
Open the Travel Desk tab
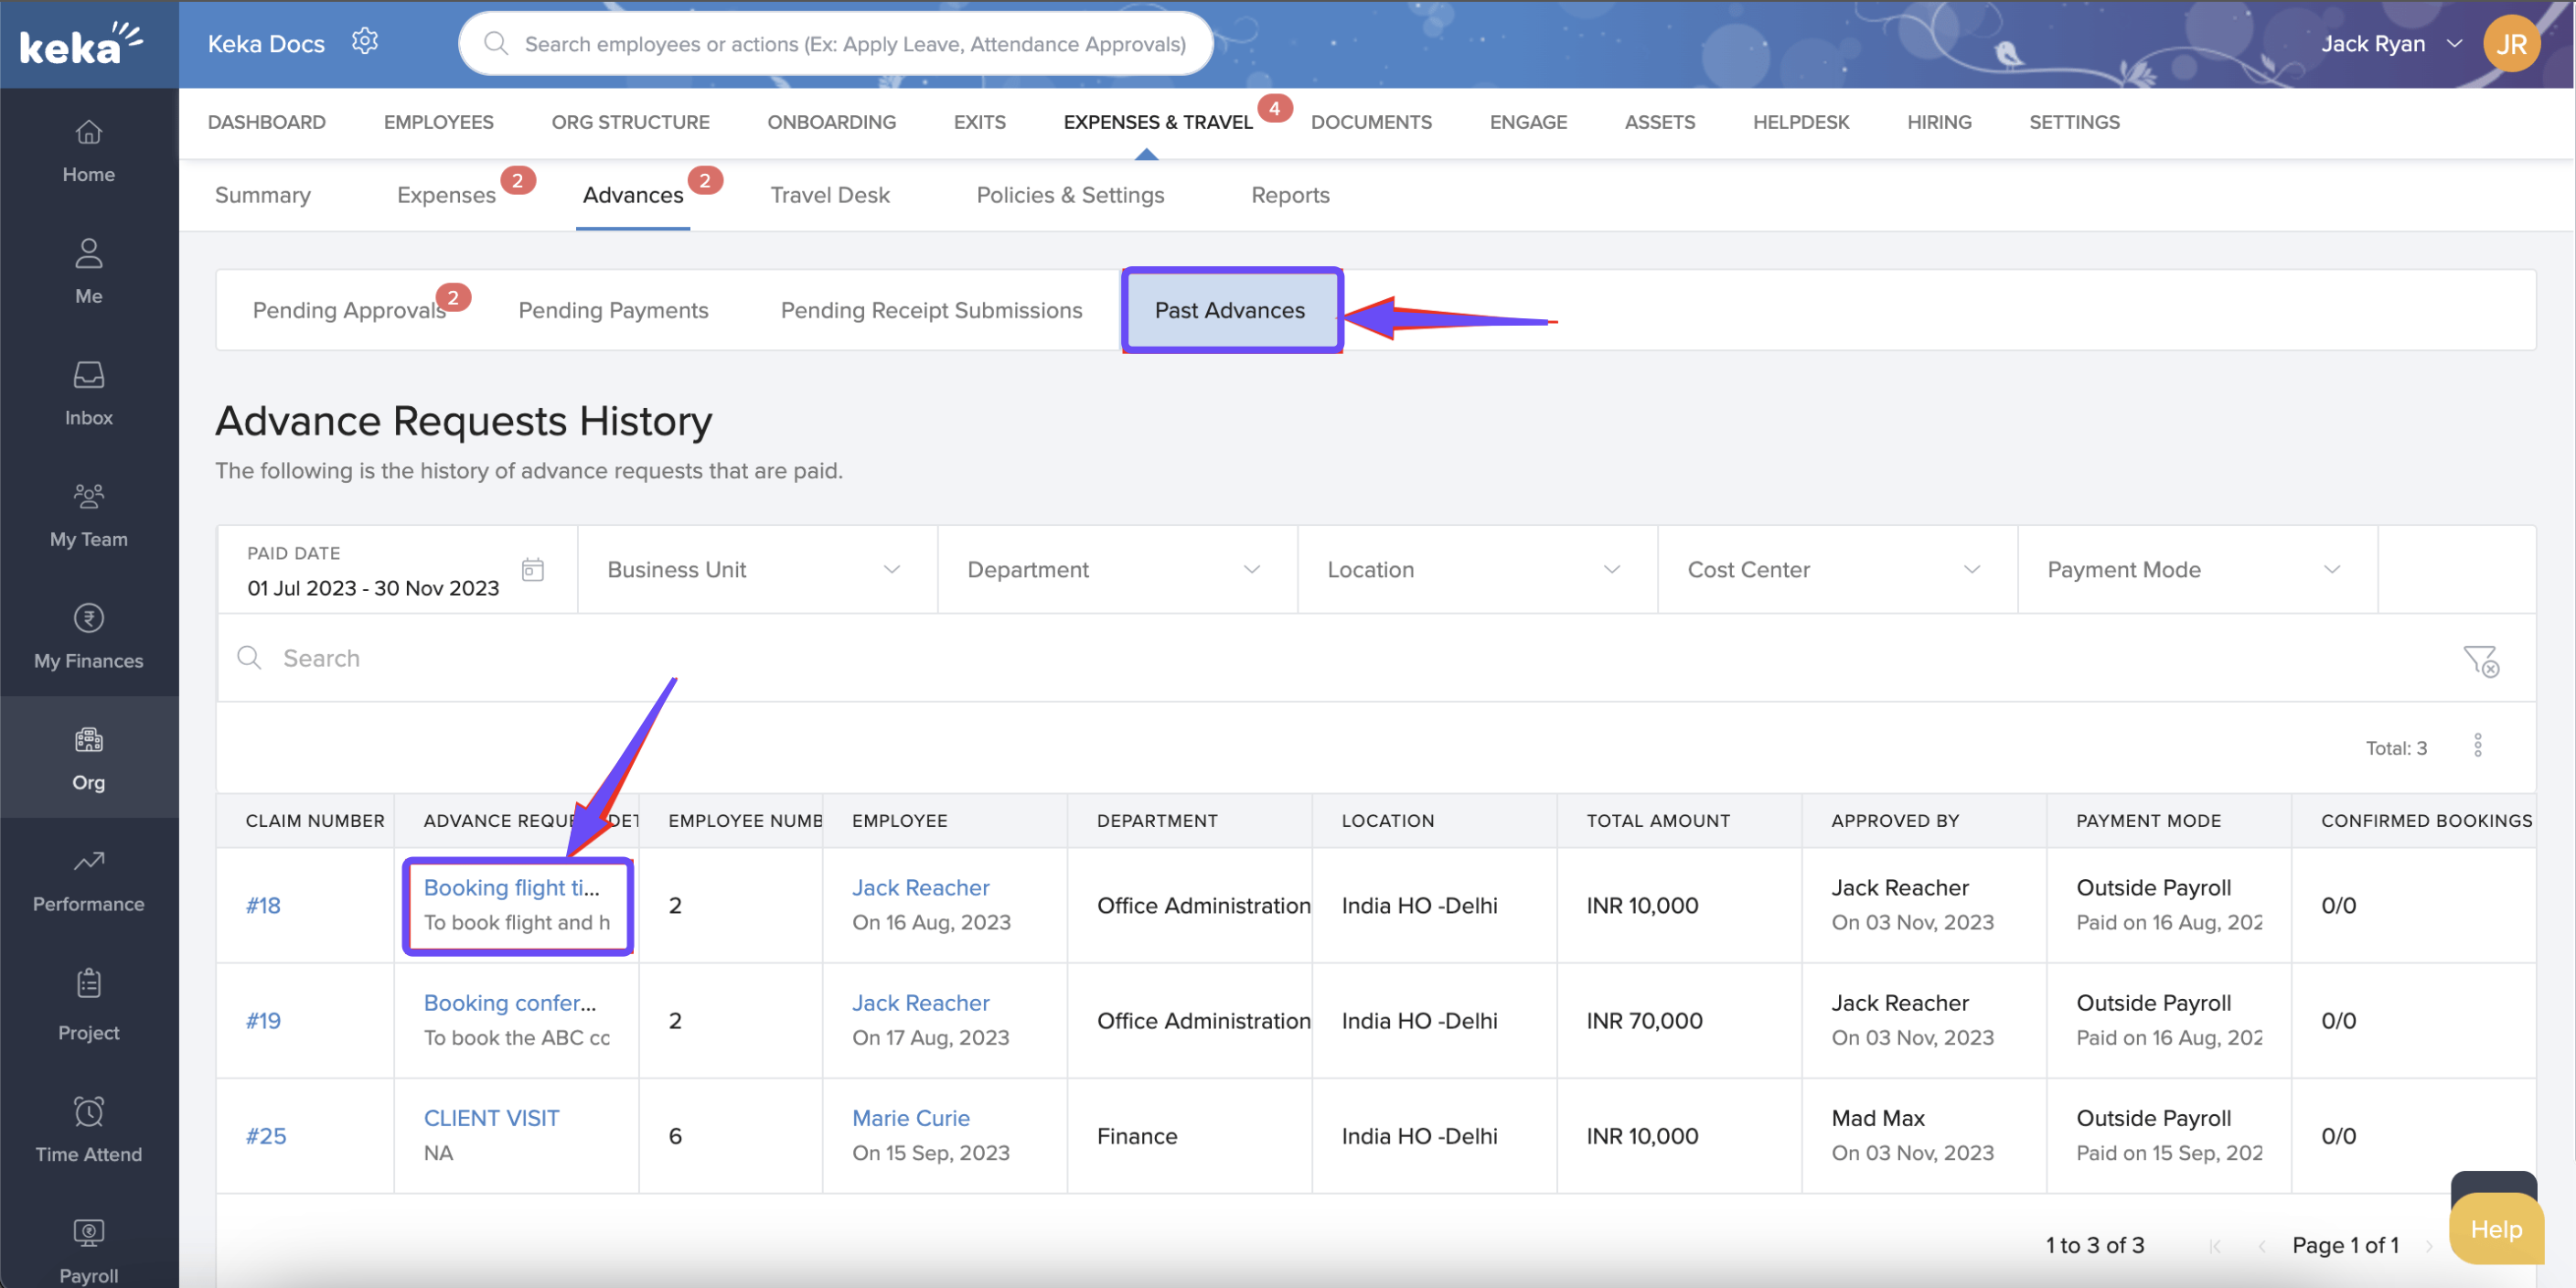(x=829, y=195)
